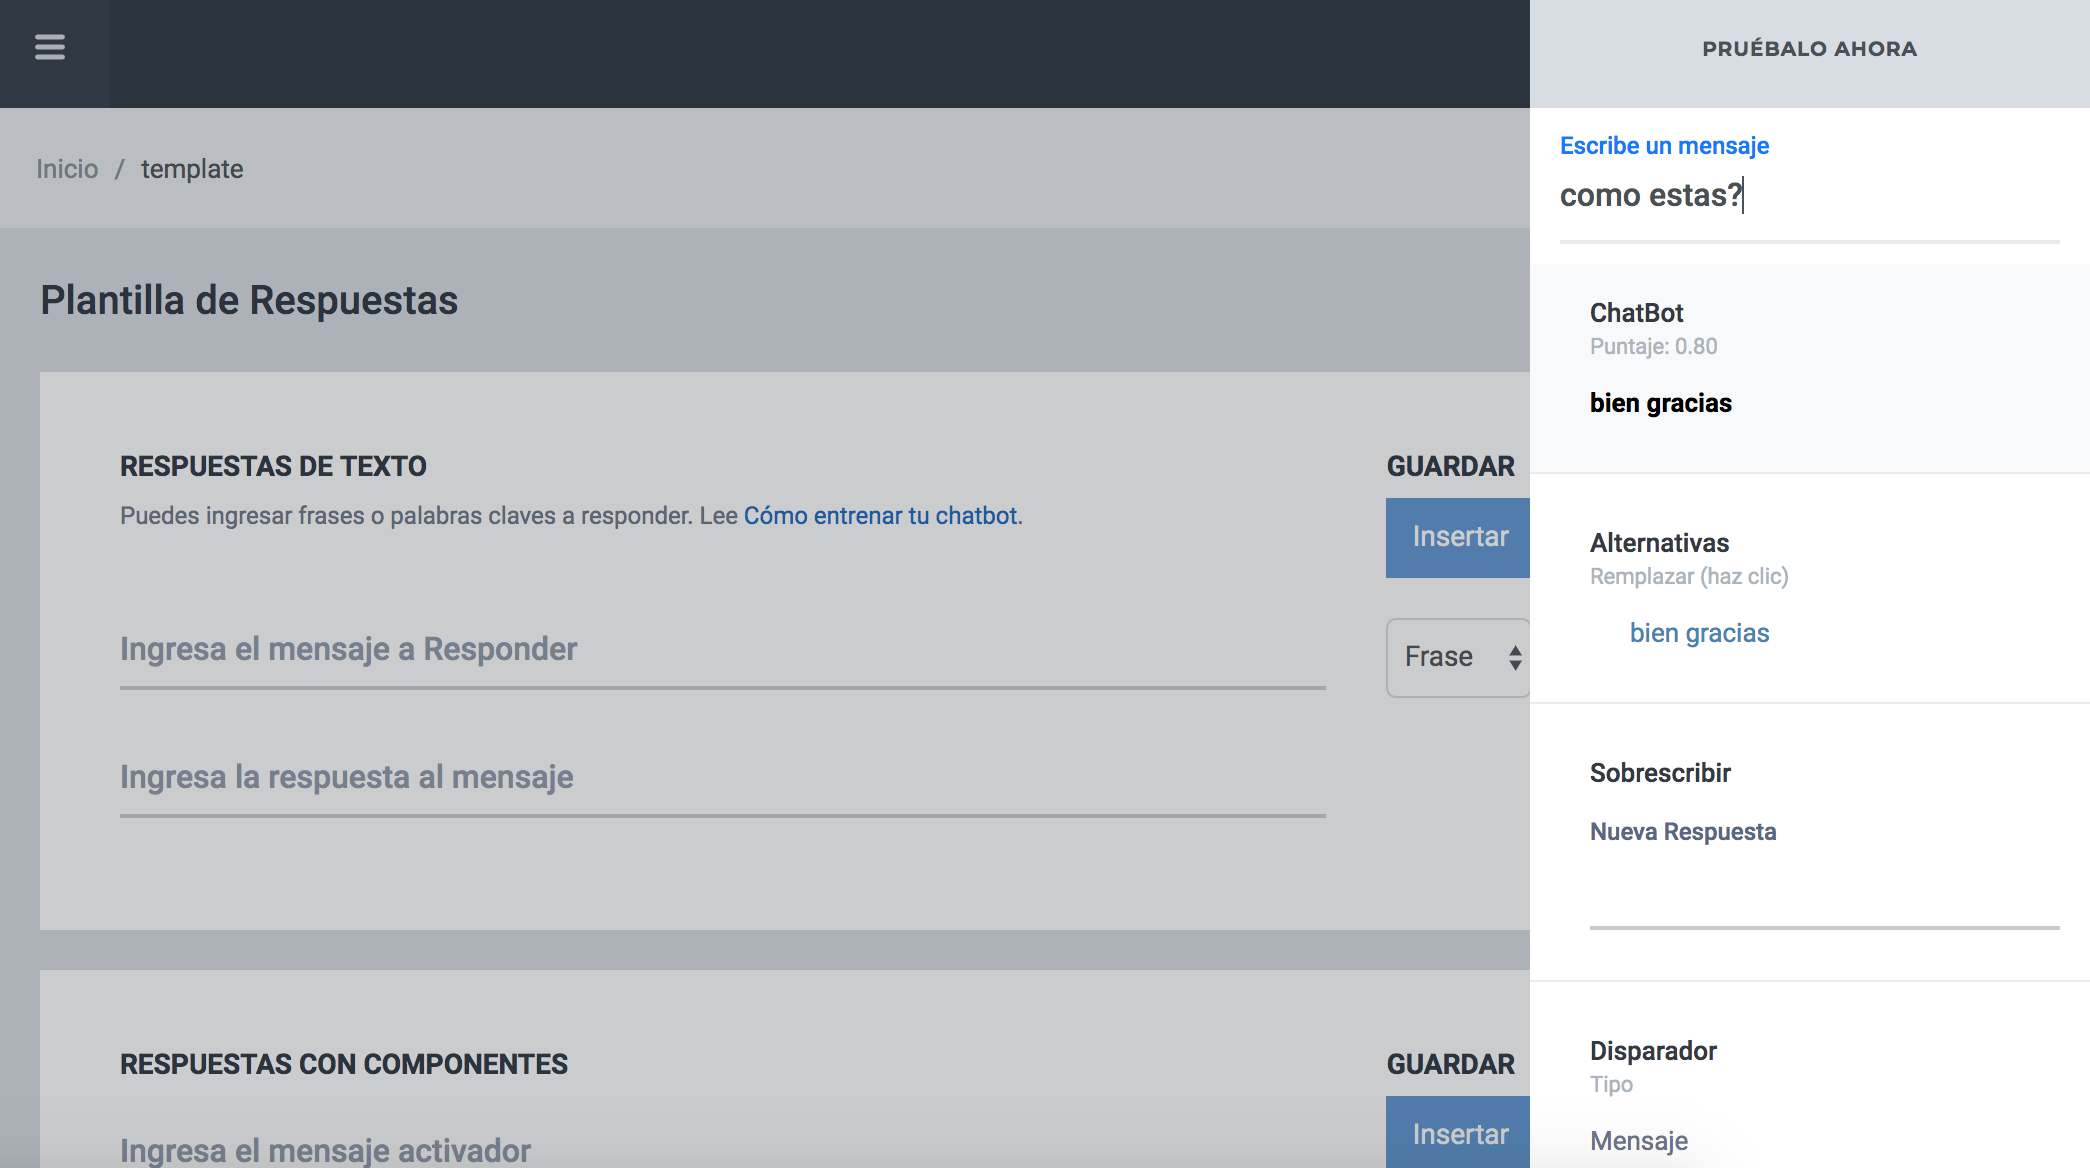Open 'Cómo entrenar tu chatbot' link
This screenshot has height=1168, width=2090.
pos(880,516)
